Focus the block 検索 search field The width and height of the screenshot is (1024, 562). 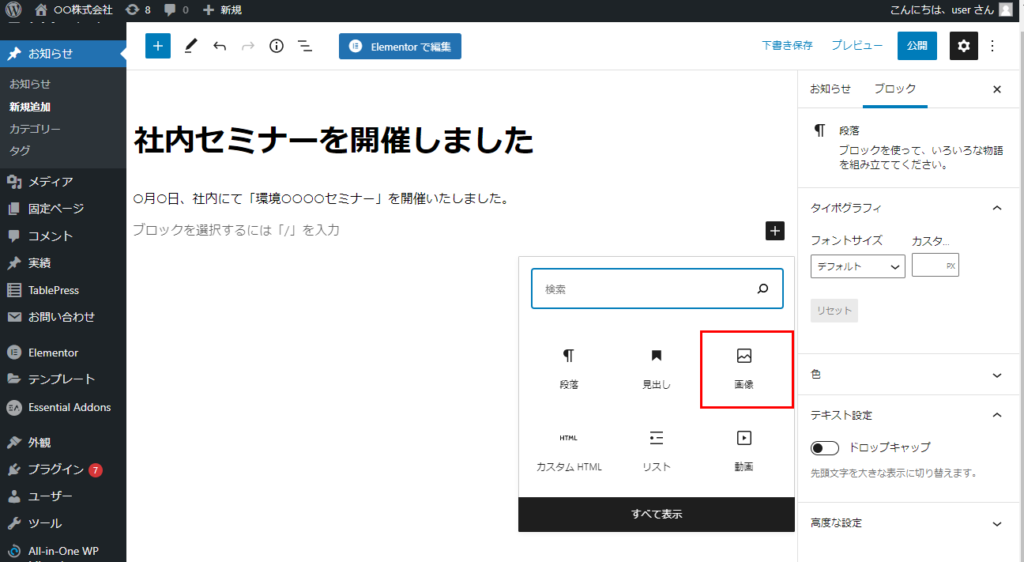pos(645,289)
